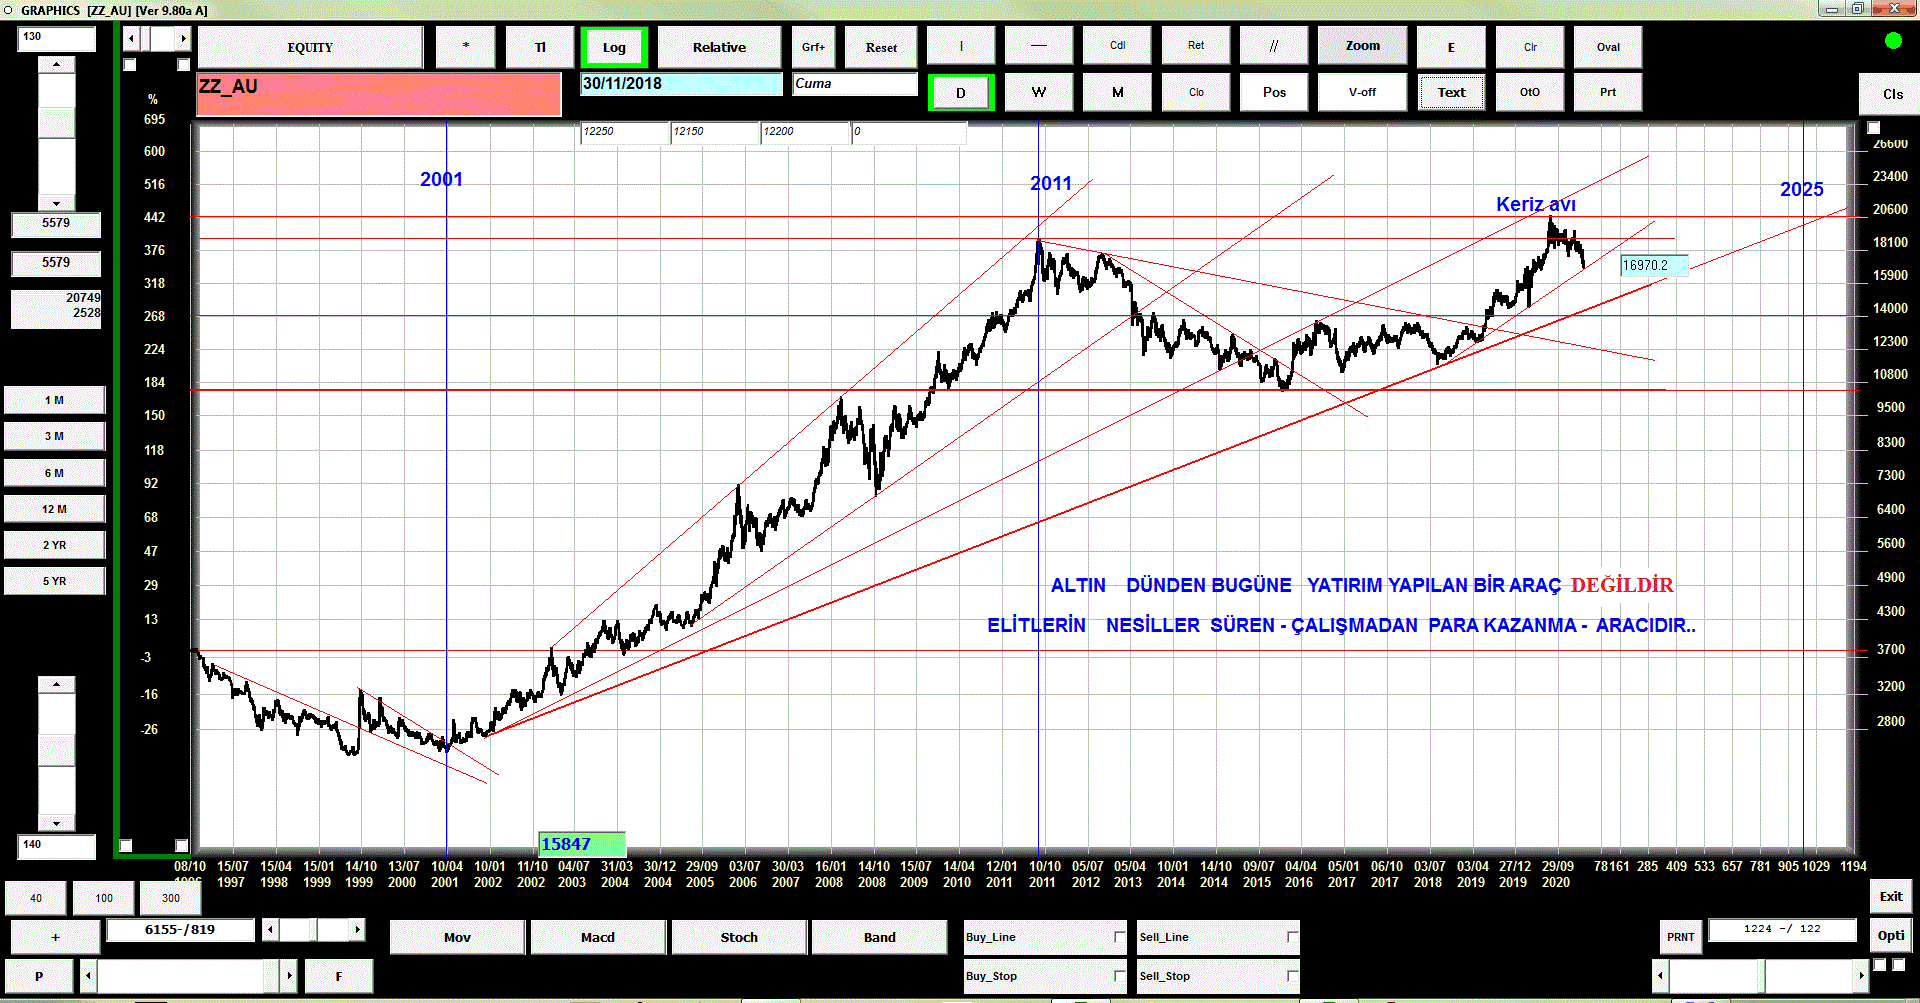Click the right arrow of the top horizontal scroller
Screen dimensions: 1920x1003
click(x=183, y=39)
